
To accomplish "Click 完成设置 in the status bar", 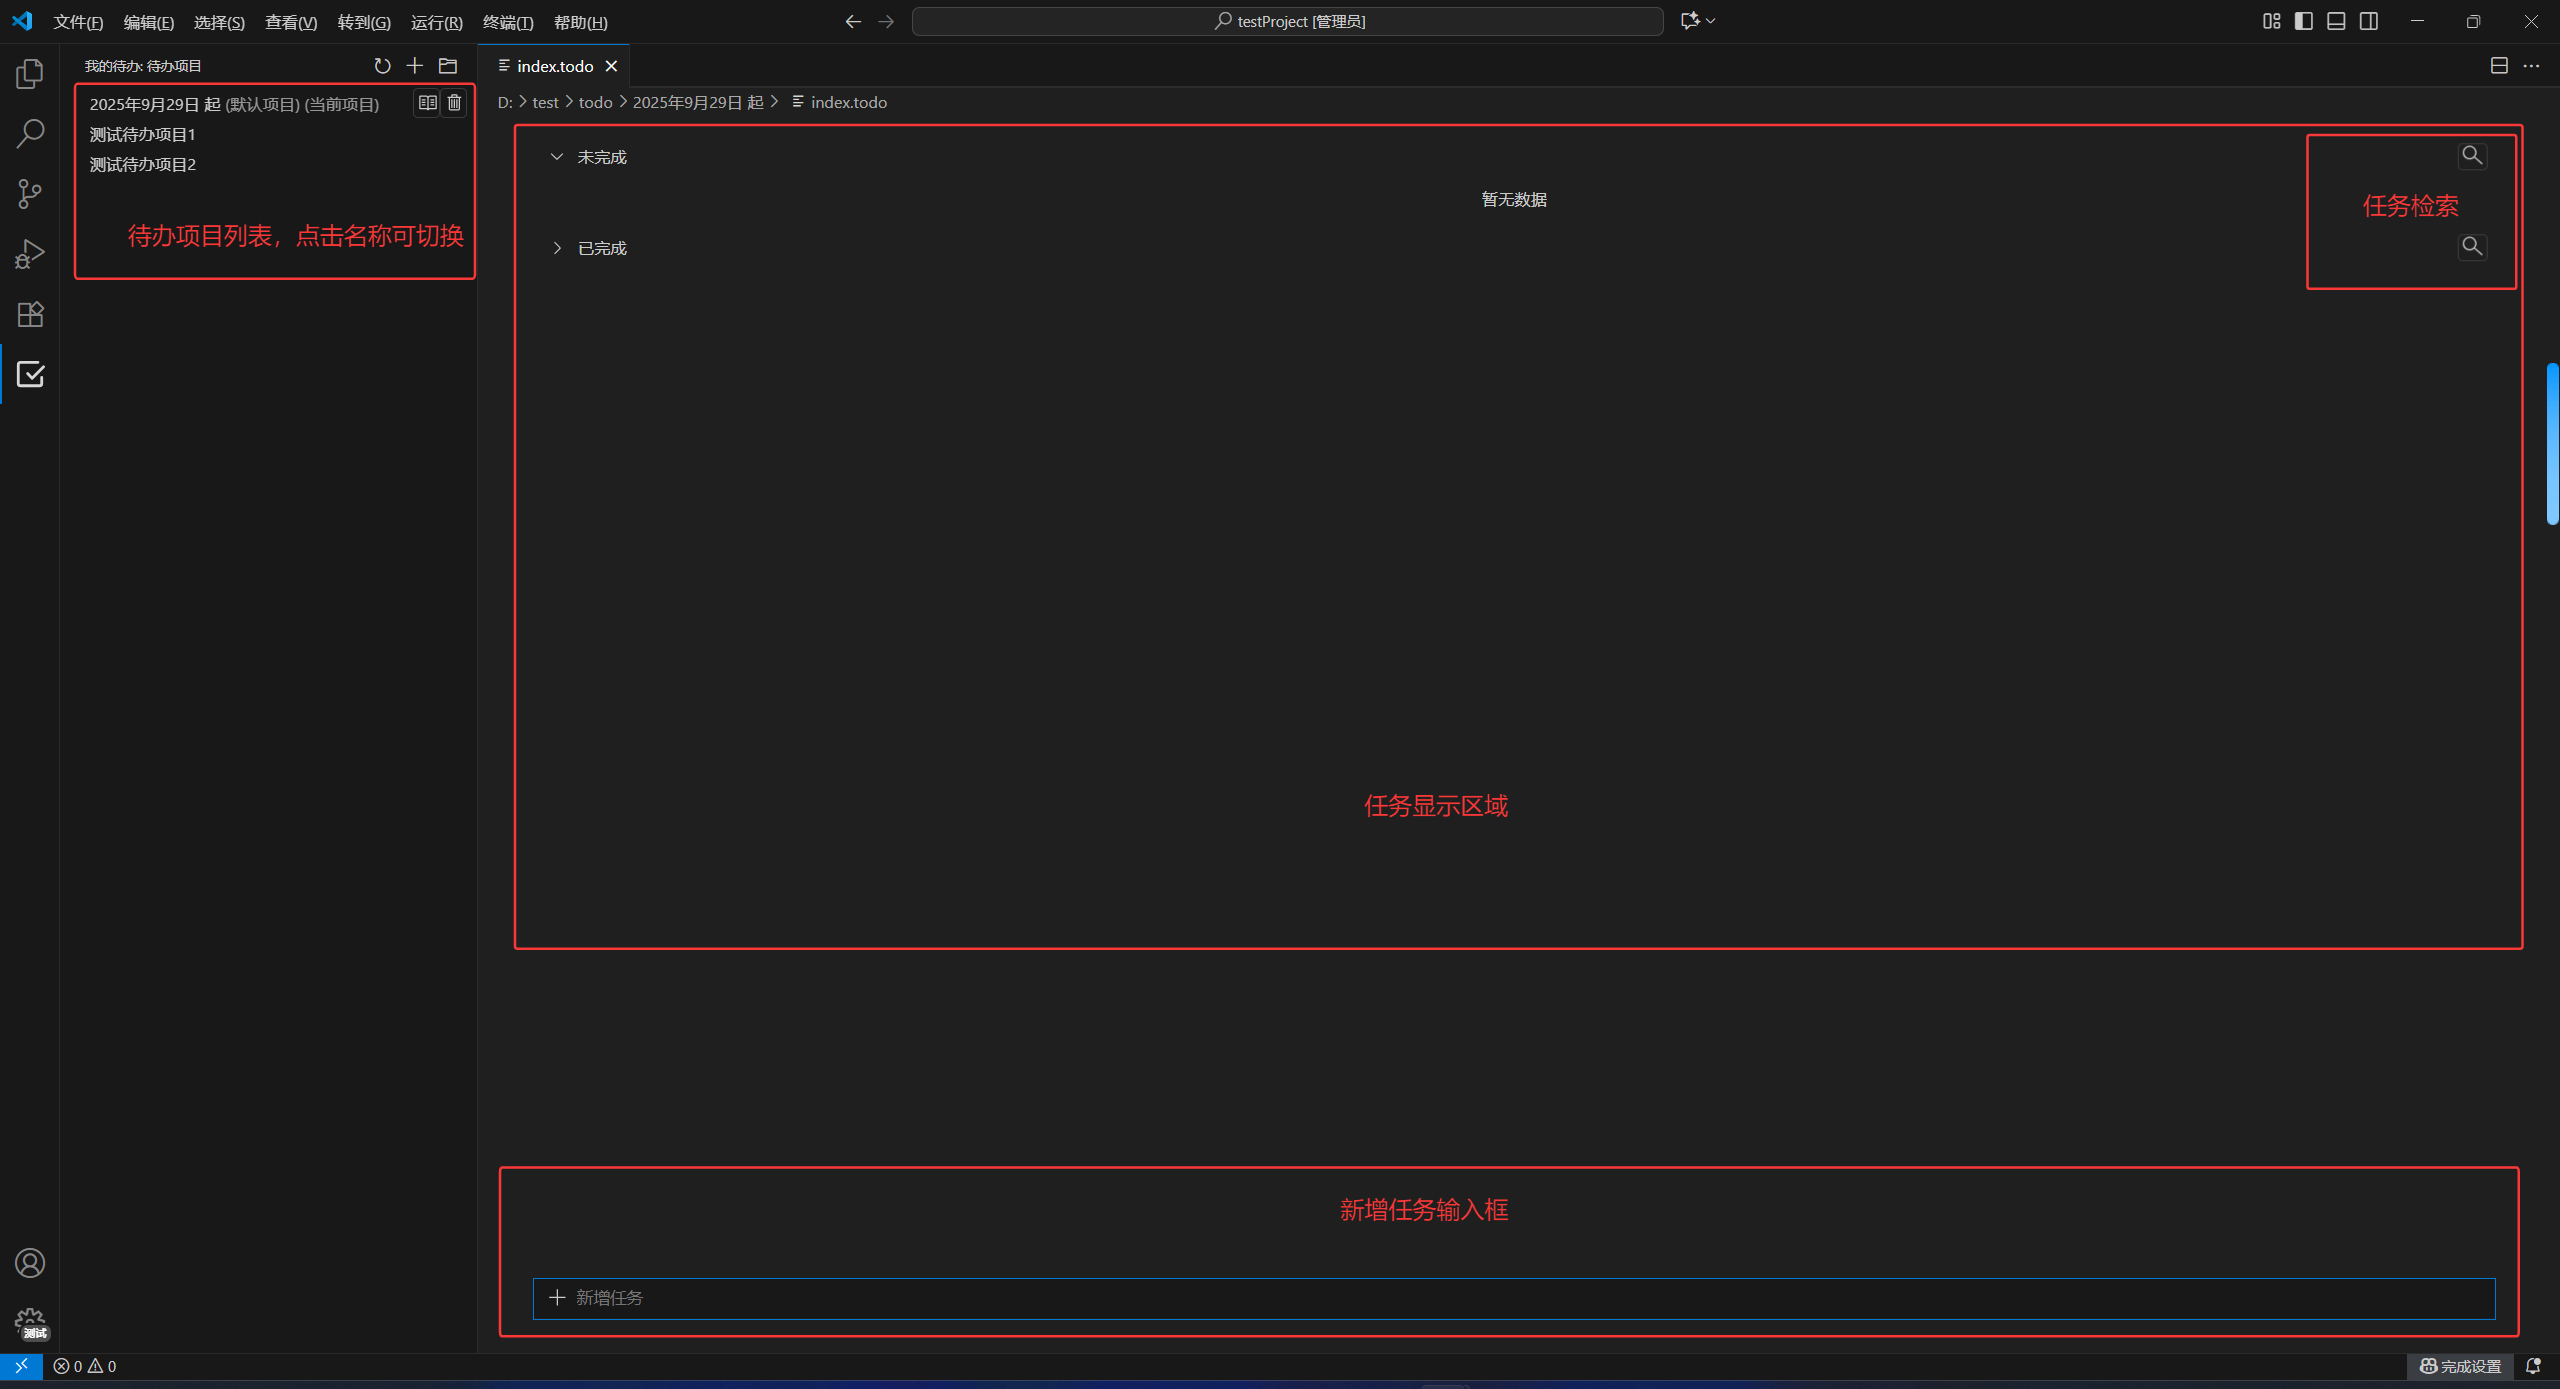I will pyautogui.click(x=2461, y=1366).
